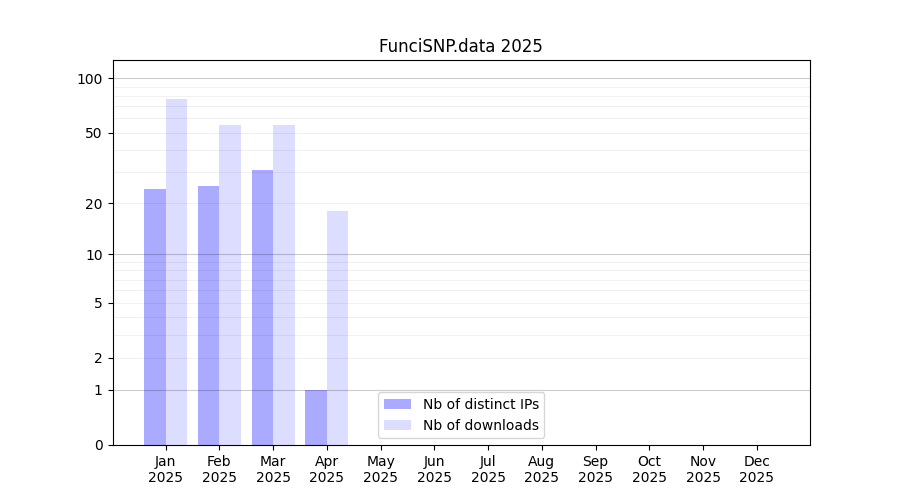Select the Apr 2025 distinct IPs bar
The height and width of the screenshot is (500, 900).
[x=316, y=417]
